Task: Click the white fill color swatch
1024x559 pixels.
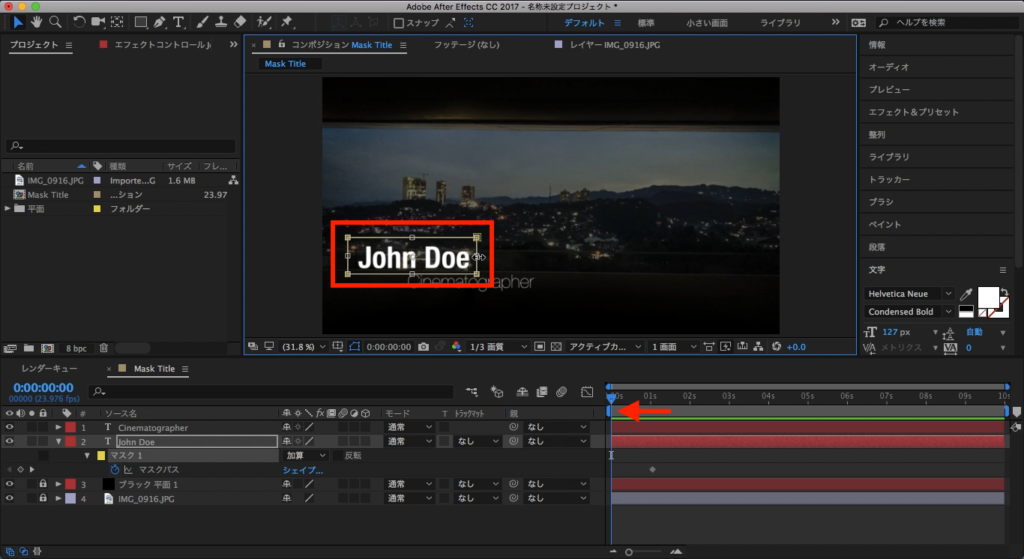Action: (988, 296)
